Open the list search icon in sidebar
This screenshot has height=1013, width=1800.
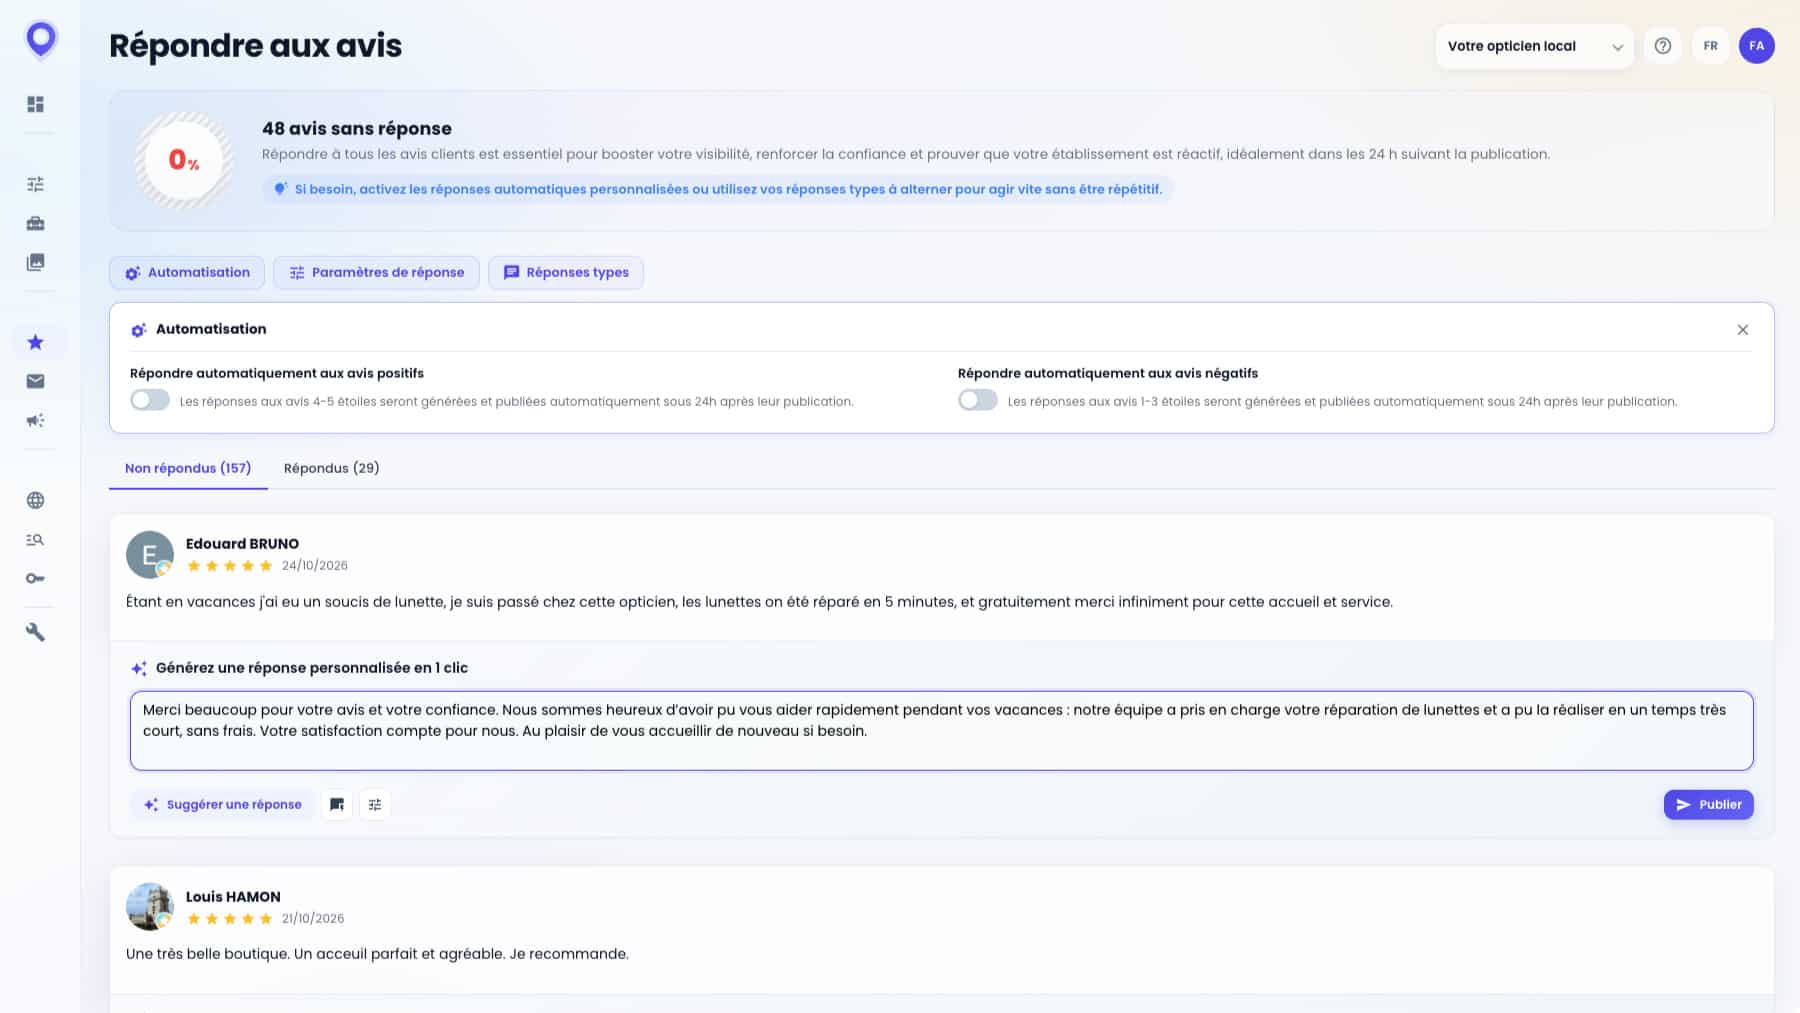(x=36, y=540)
